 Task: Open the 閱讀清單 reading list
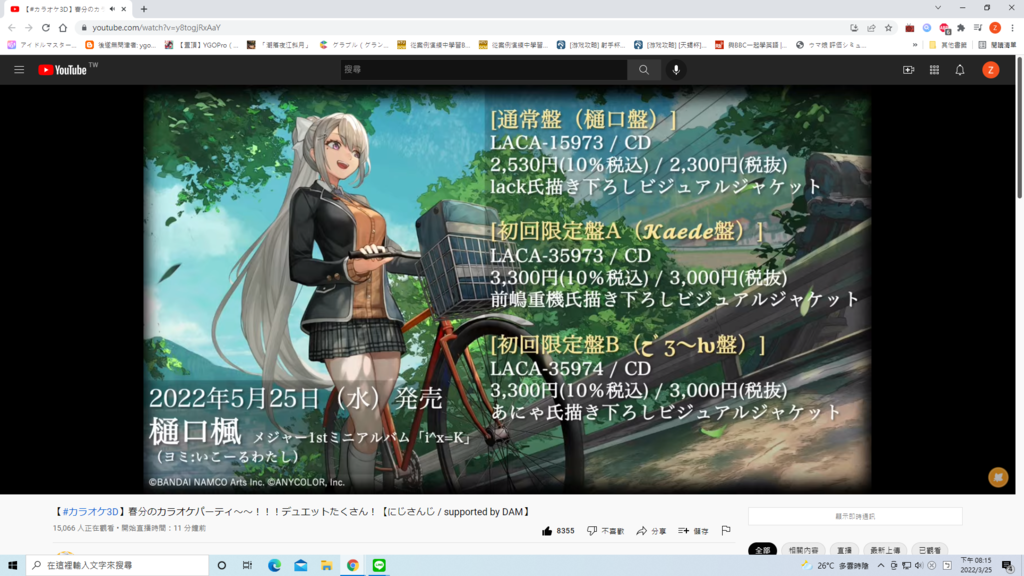997,45
